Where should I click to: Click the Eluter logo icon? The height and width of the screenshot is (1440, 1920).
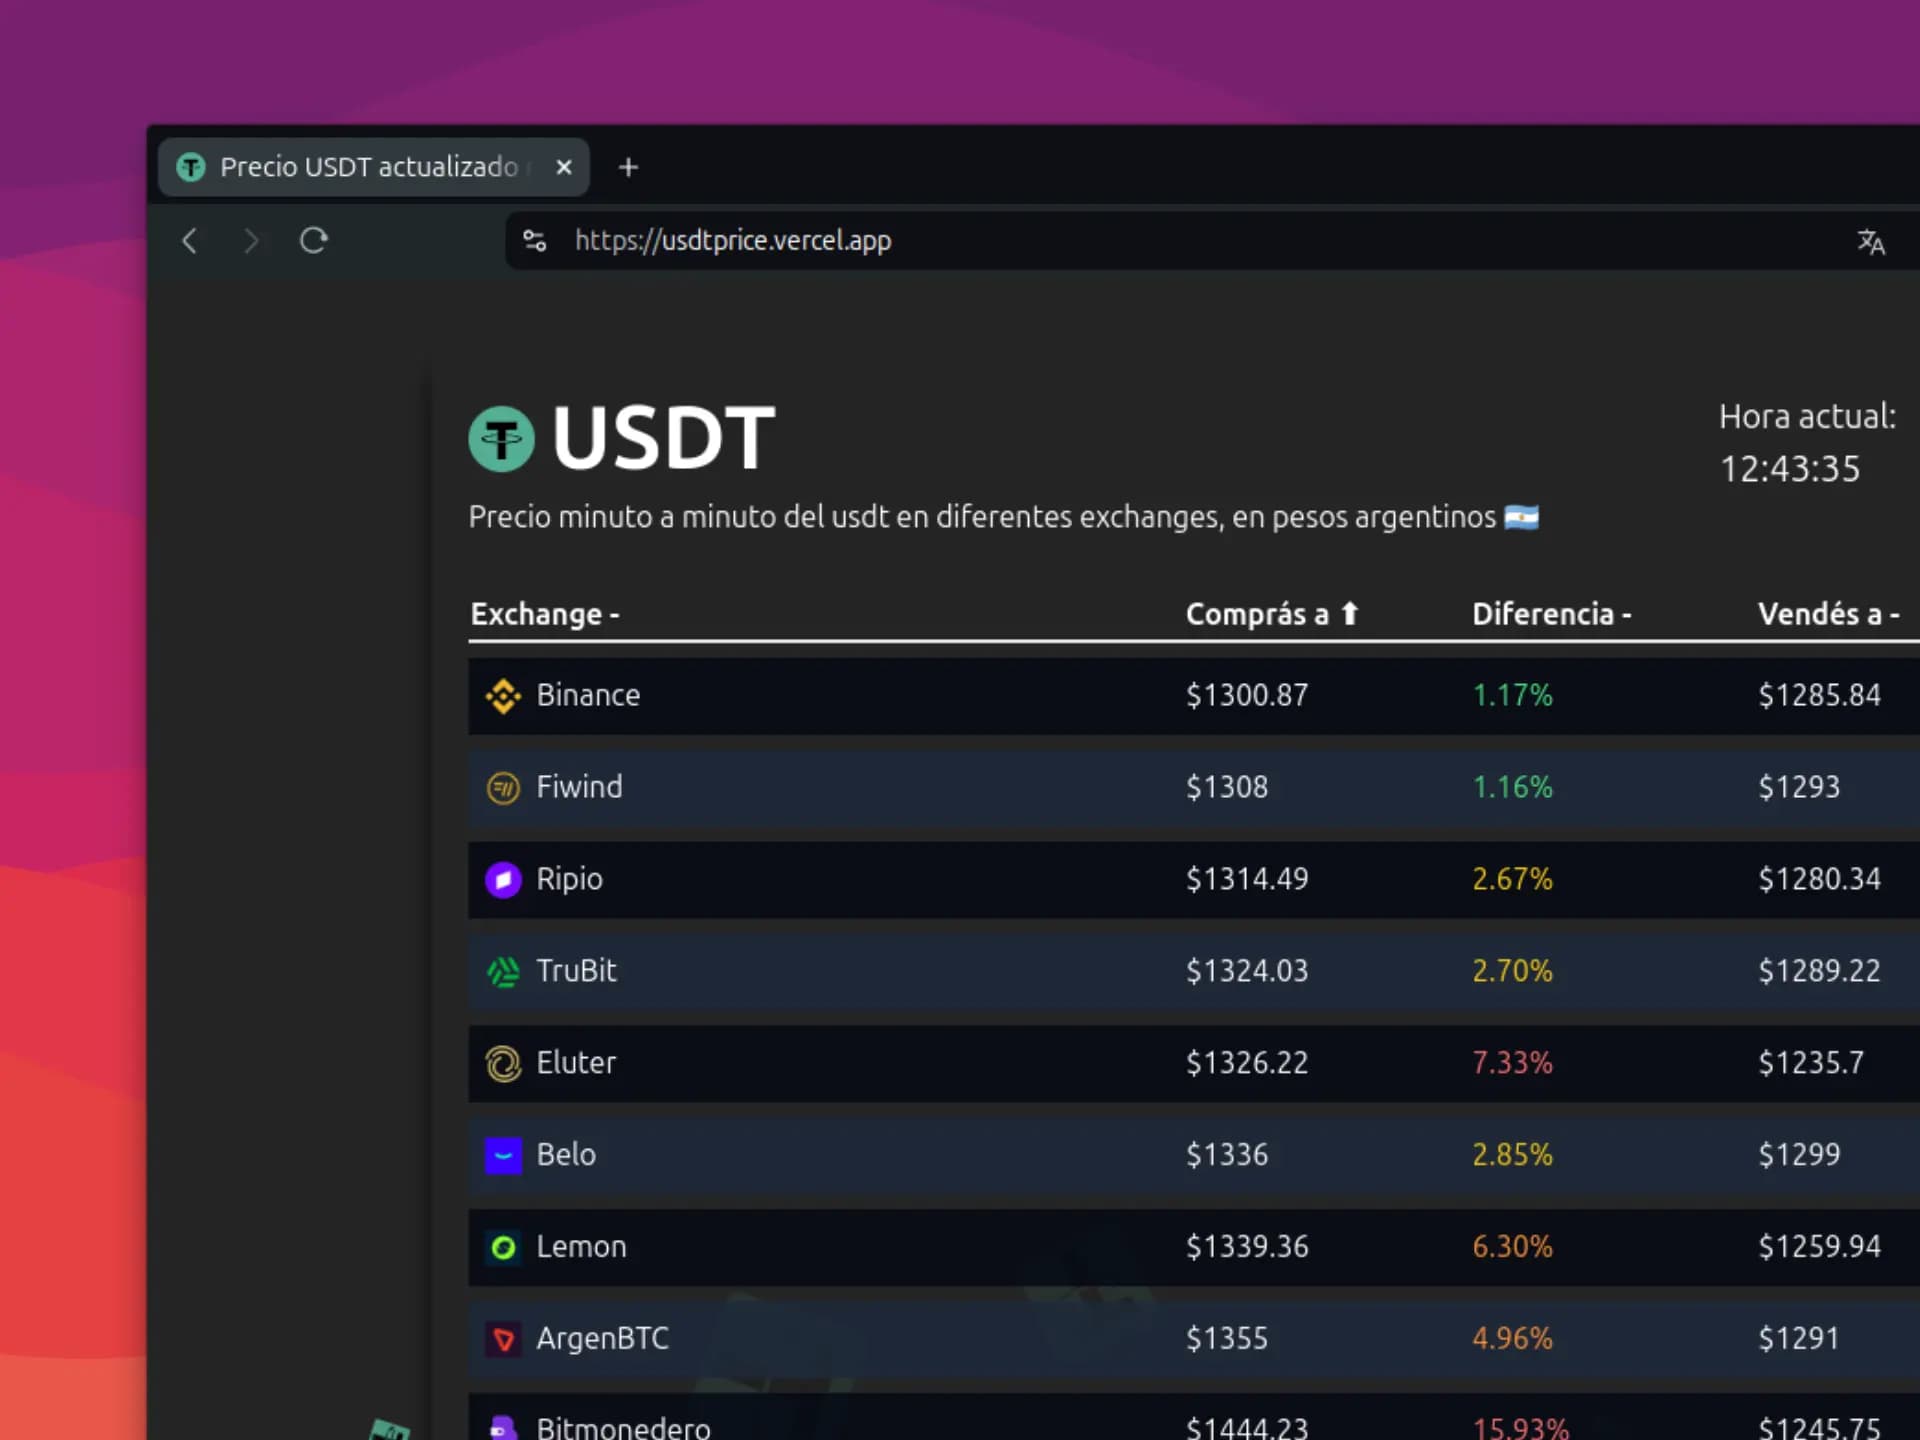pyautogui.click(x=503, y=1064)
